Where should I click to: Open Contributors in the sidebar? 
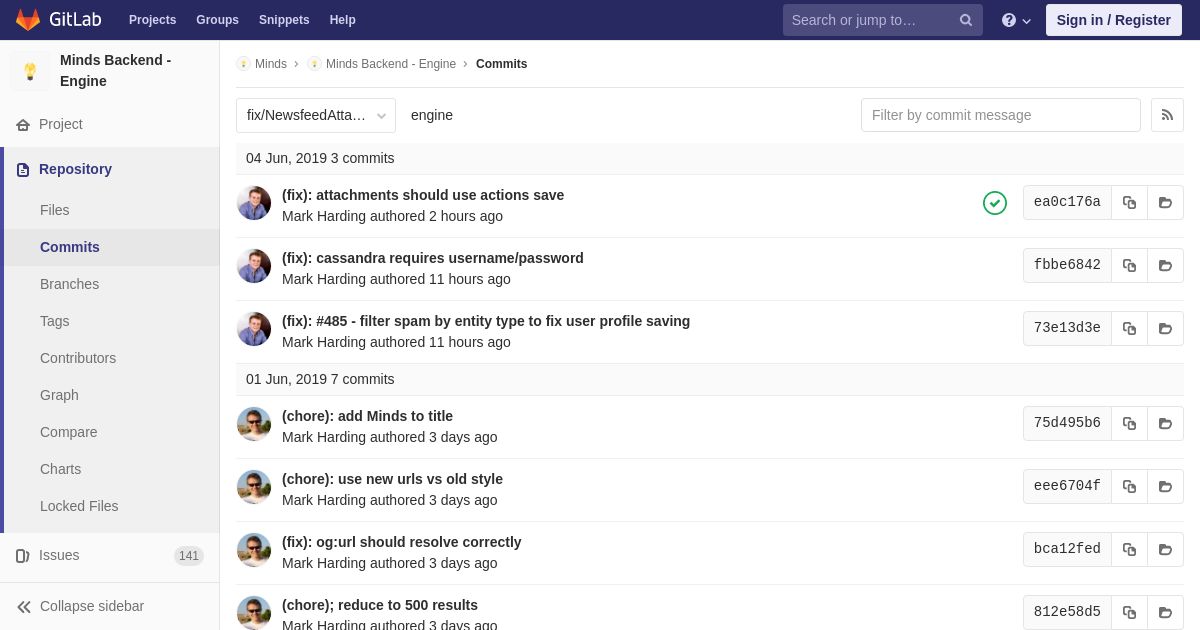[78, 358]
